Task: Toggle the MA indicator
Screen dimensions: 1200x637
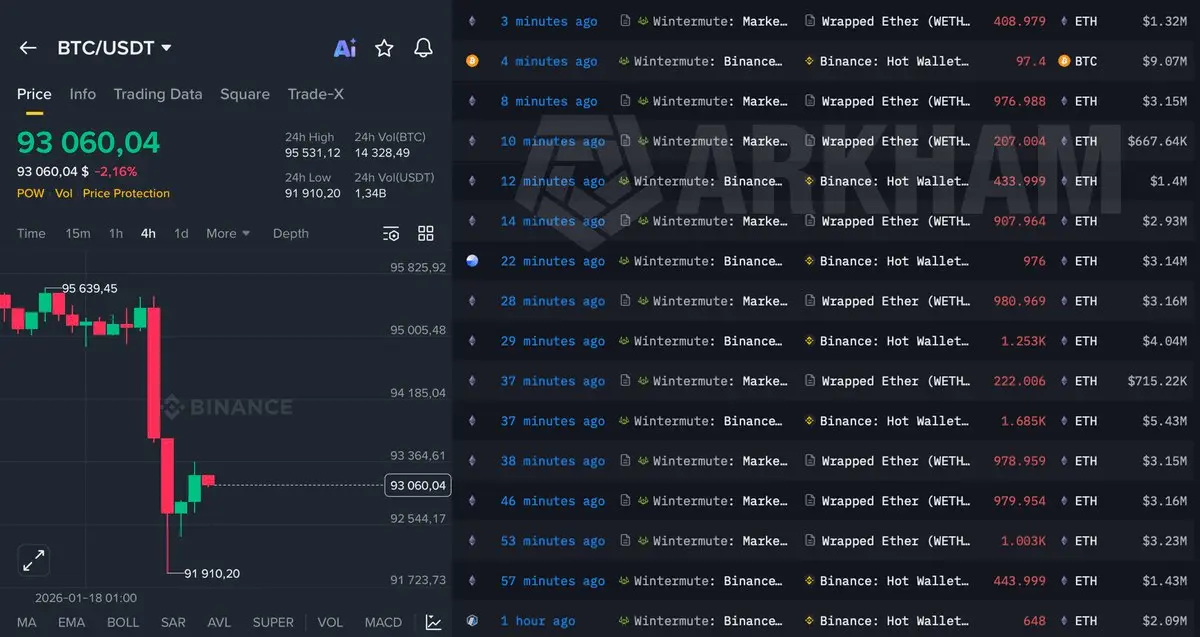Action: tap(27, 622)
